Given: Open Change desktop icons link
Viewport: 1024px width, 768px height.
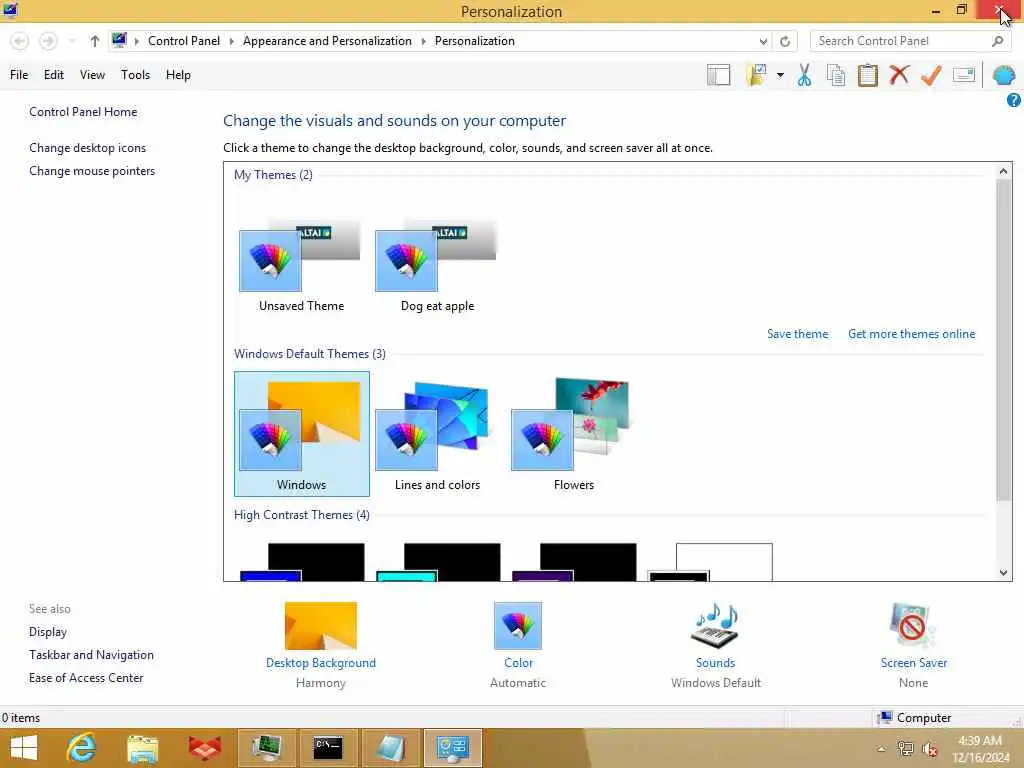Looking at the screenshot, I should [88, 148].
